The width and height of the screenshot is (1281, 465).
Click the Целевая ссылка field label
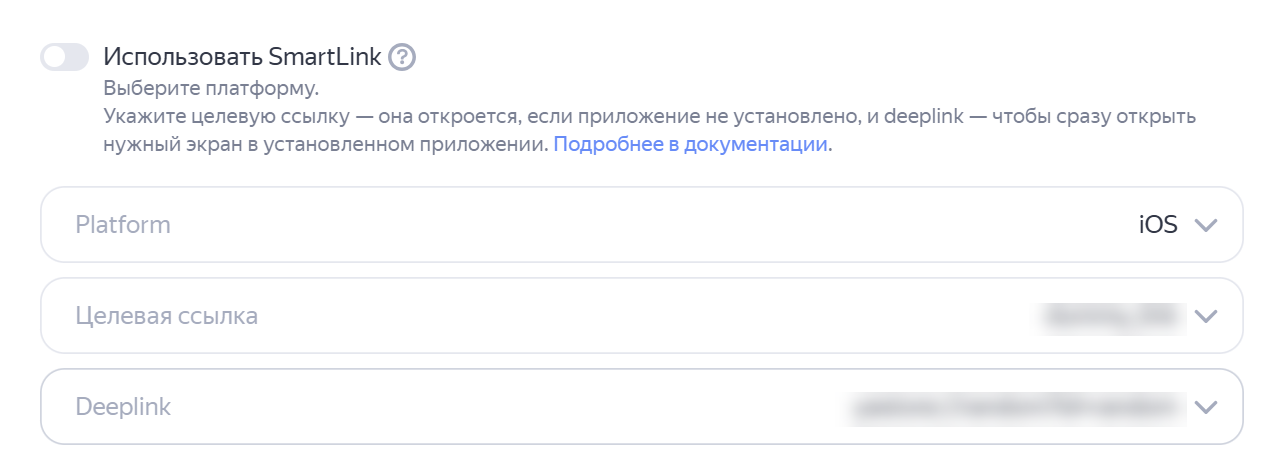point(166,316)
